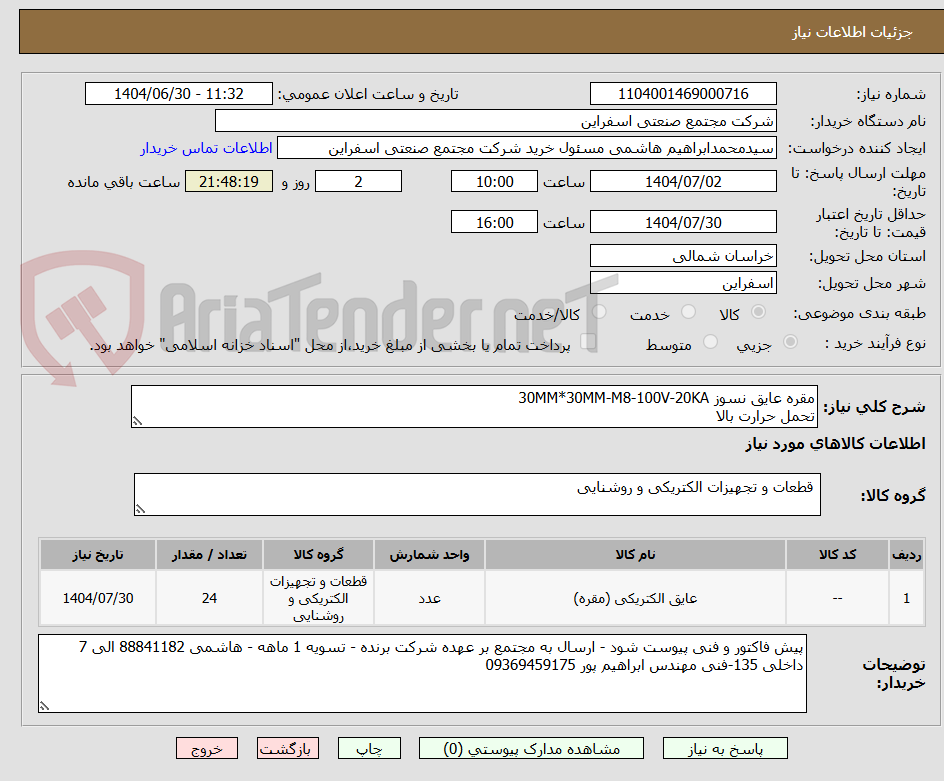Image resolution: width=944 pixels, height=781 pixels.
Task: Select the کالا/خدمت radio button
Action: pyautogui.click(x=598, y=310)
